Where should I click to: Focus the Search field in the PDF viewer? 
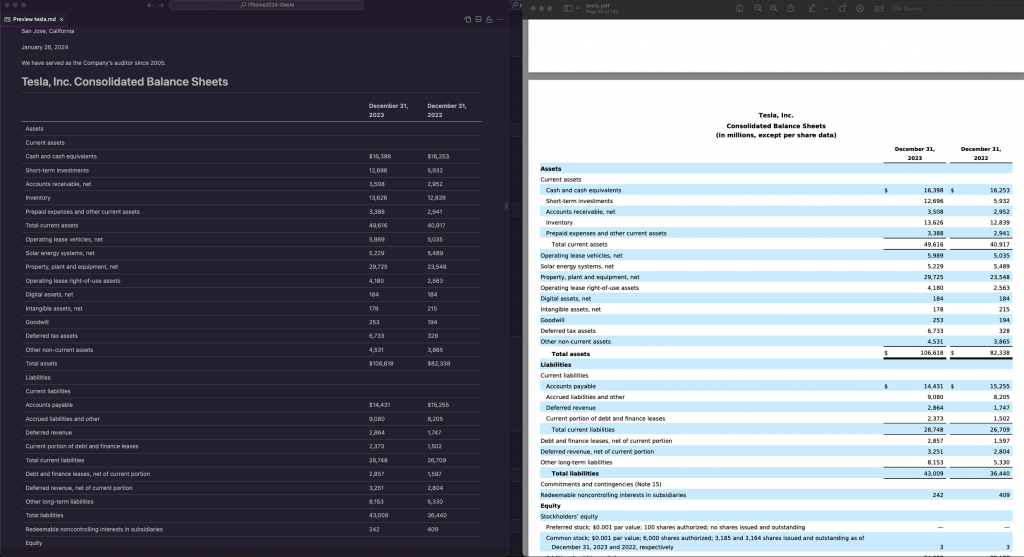[957, 8]
